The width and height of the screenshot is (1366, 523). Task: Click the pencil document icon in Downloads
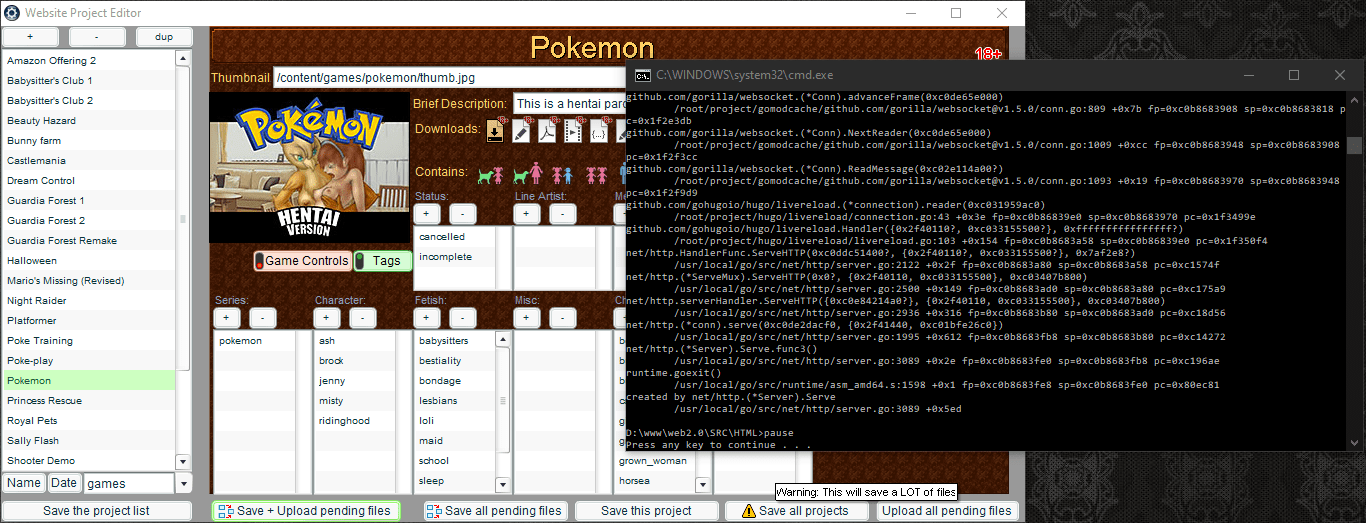(521, 130)
